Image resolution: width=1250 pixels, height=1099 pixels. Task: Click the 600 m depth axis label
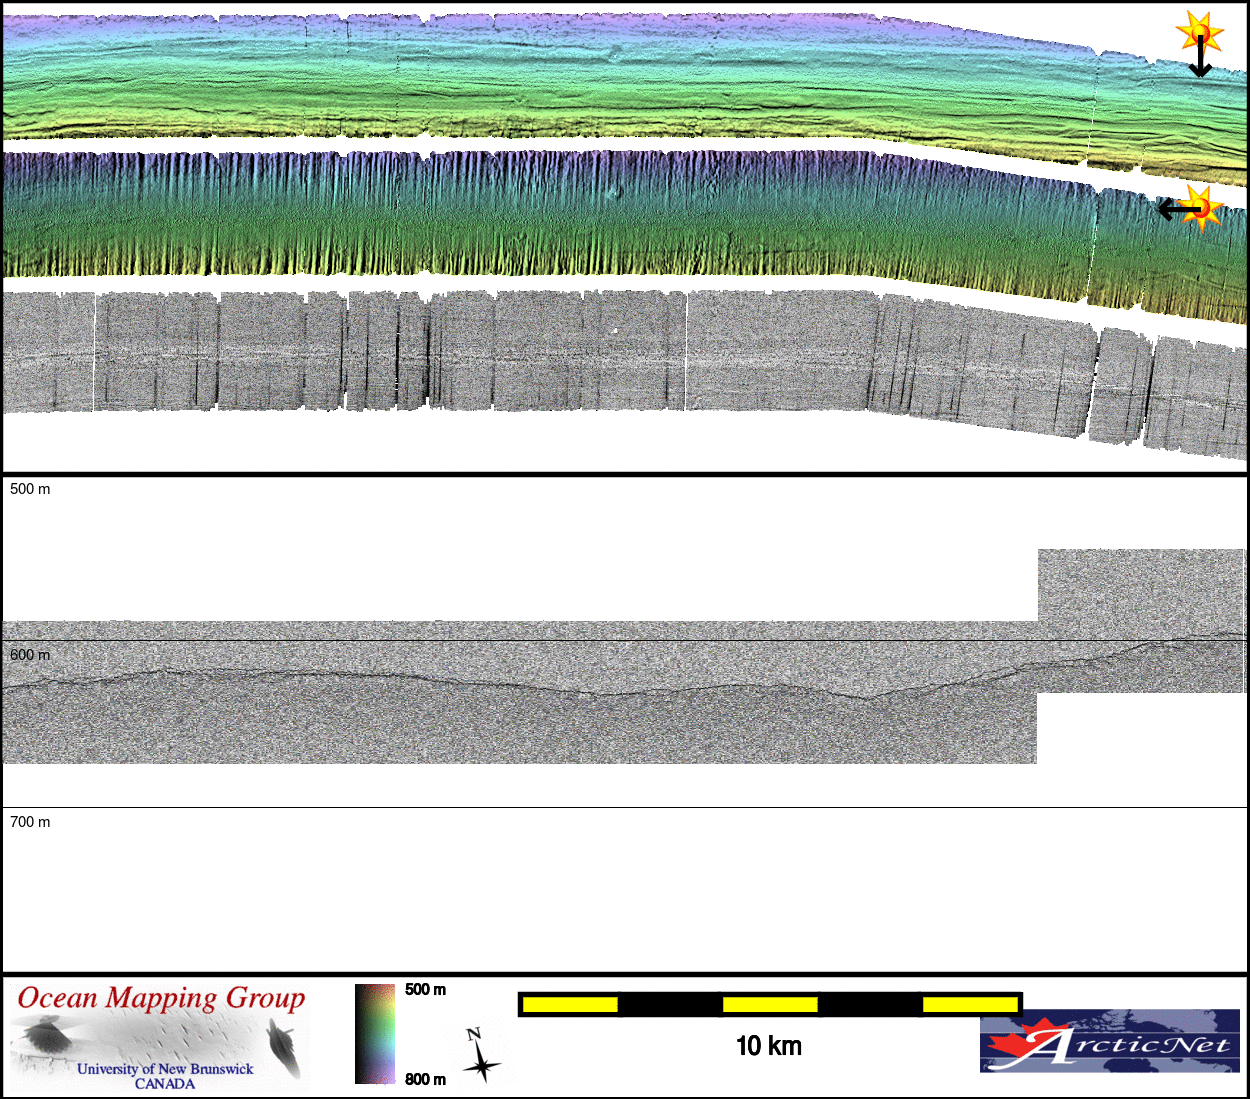tap(30, 655)
